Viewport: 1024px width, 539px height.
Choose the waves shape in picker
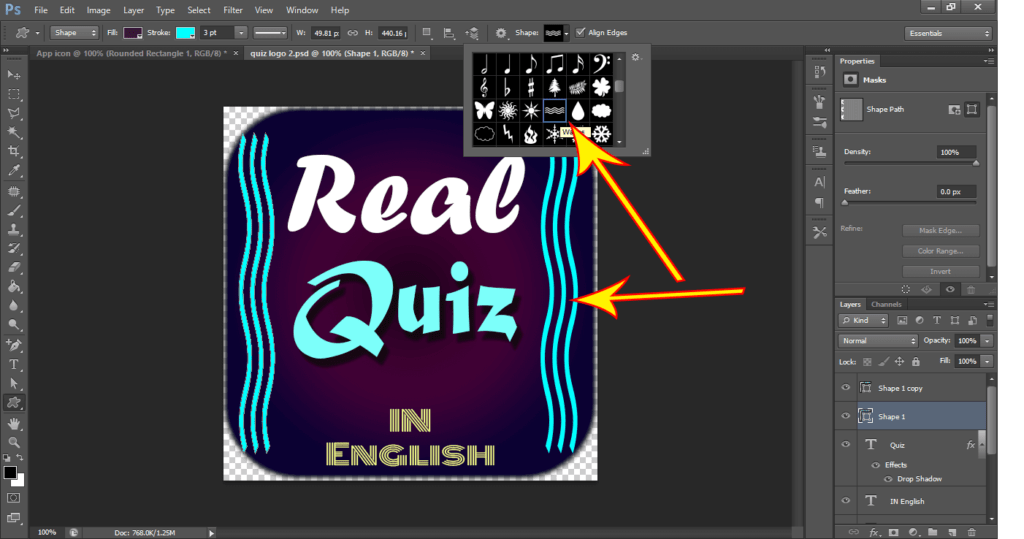coord(554,110)
